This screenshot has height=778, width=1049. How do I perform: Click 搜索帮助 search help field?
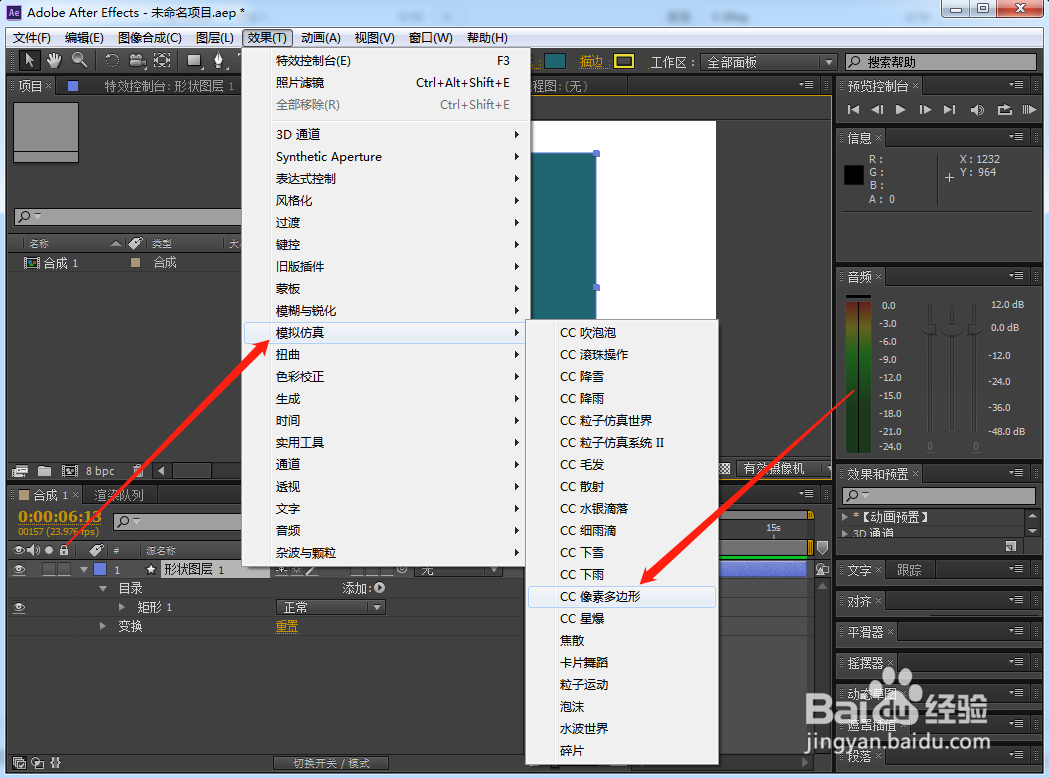[941, 62]
